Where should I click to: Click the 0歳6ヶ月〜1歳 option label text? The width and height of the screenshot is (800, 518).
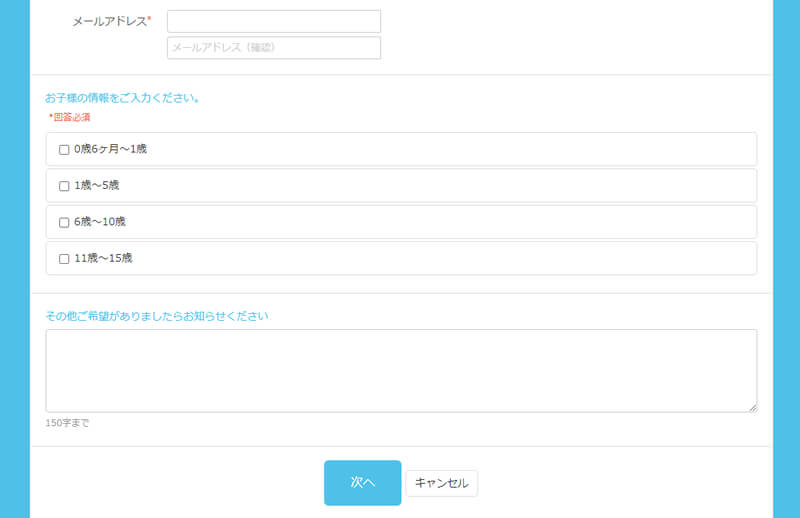(x=110, y=149)
